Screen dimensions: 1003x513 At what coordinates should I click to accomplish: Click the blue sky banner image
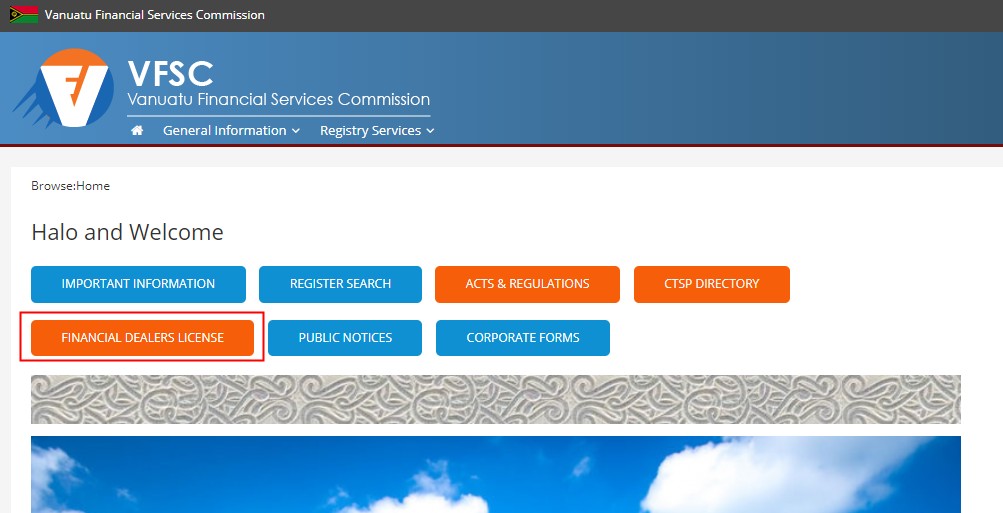496,475
